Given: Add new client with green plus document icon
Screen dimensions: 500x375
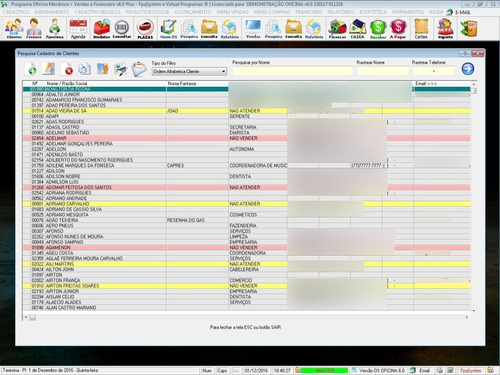Looking at the screenshot, I should [31, 69].
